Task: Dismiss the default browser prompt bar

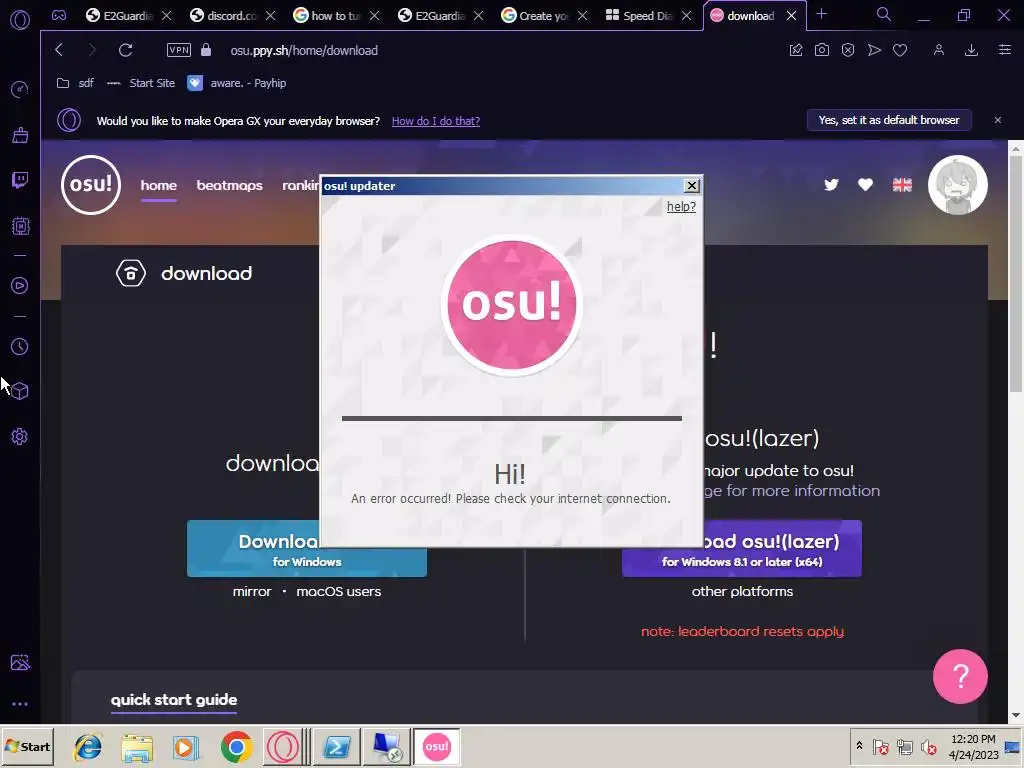Action: coord(998,120)
